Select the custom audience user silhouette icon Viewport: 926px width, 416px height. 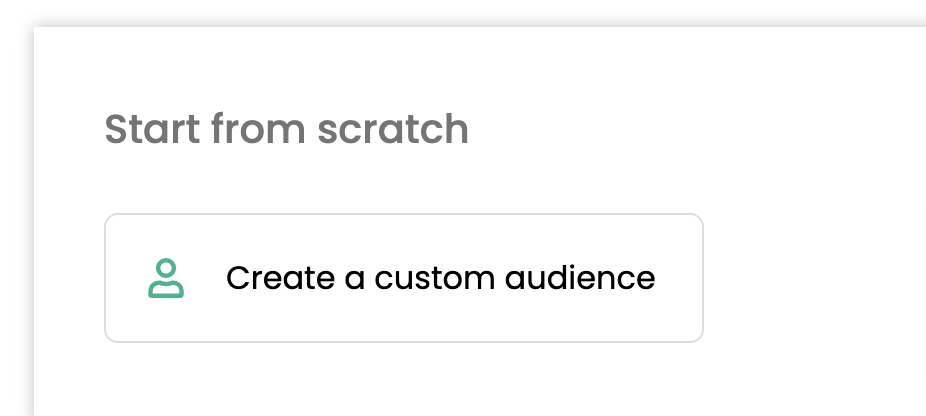click(x=166, y=278)
